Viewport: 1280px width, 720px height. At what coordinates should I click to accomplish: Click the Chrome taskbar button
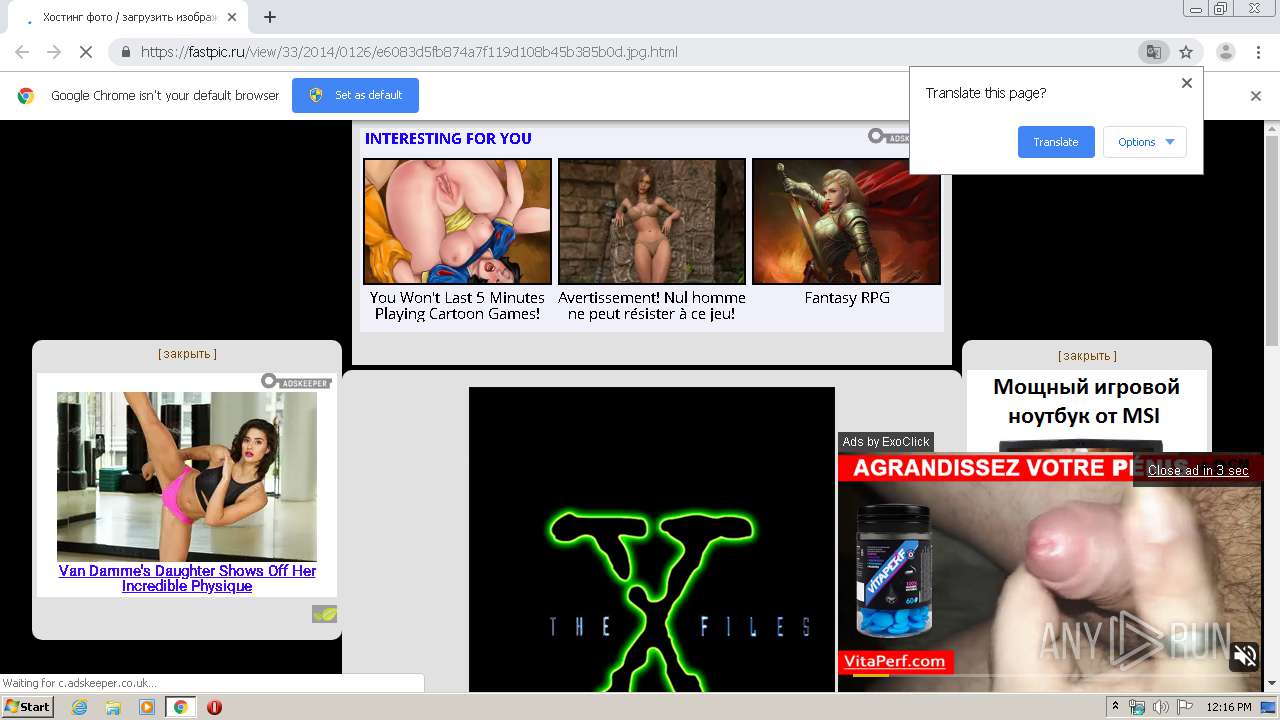pyautogui.click(x=180, y=707)
